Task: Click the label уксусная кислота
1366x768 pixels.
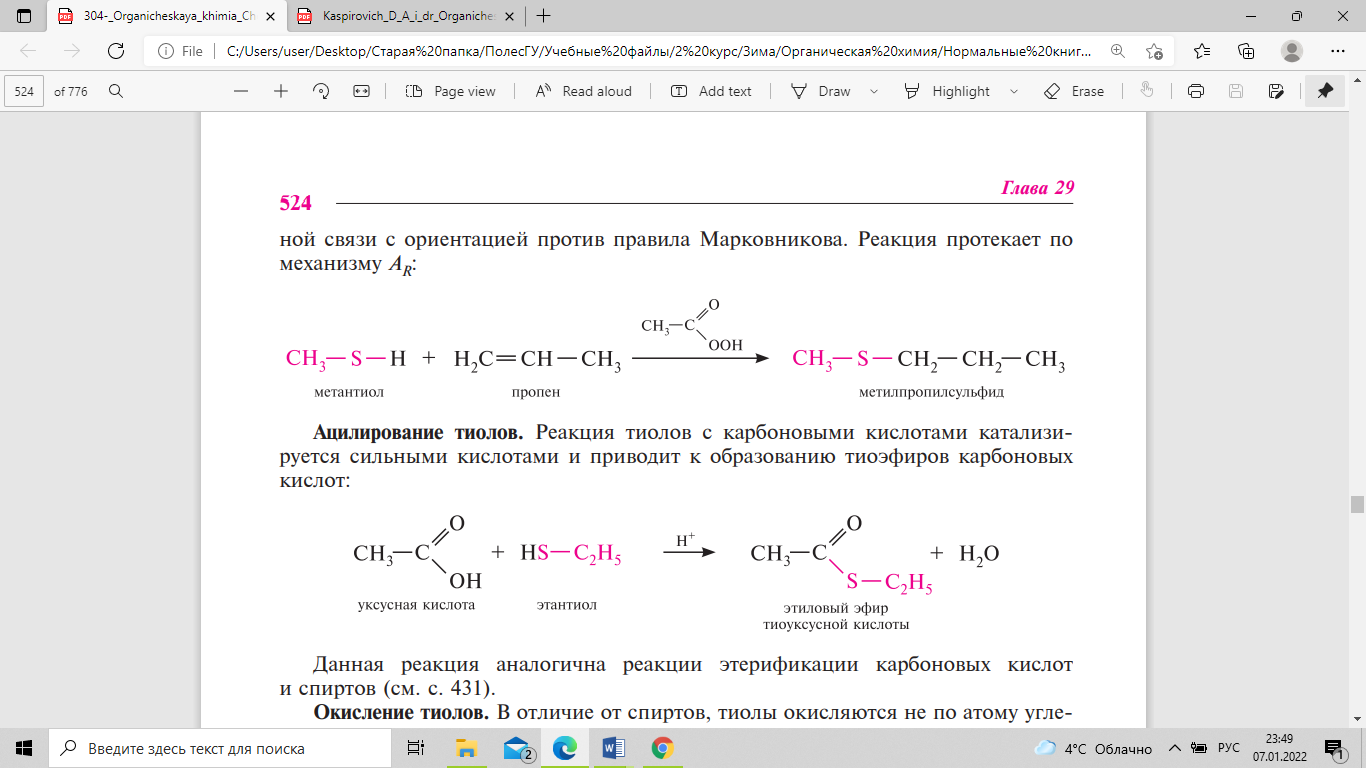Action: coord(416,605)
